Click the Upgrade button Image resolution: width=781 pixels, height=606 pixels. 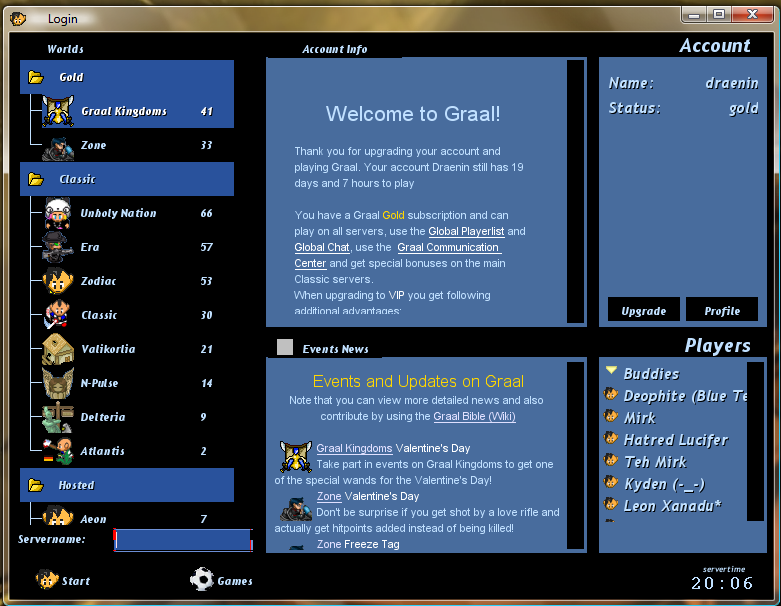(644, 311)
